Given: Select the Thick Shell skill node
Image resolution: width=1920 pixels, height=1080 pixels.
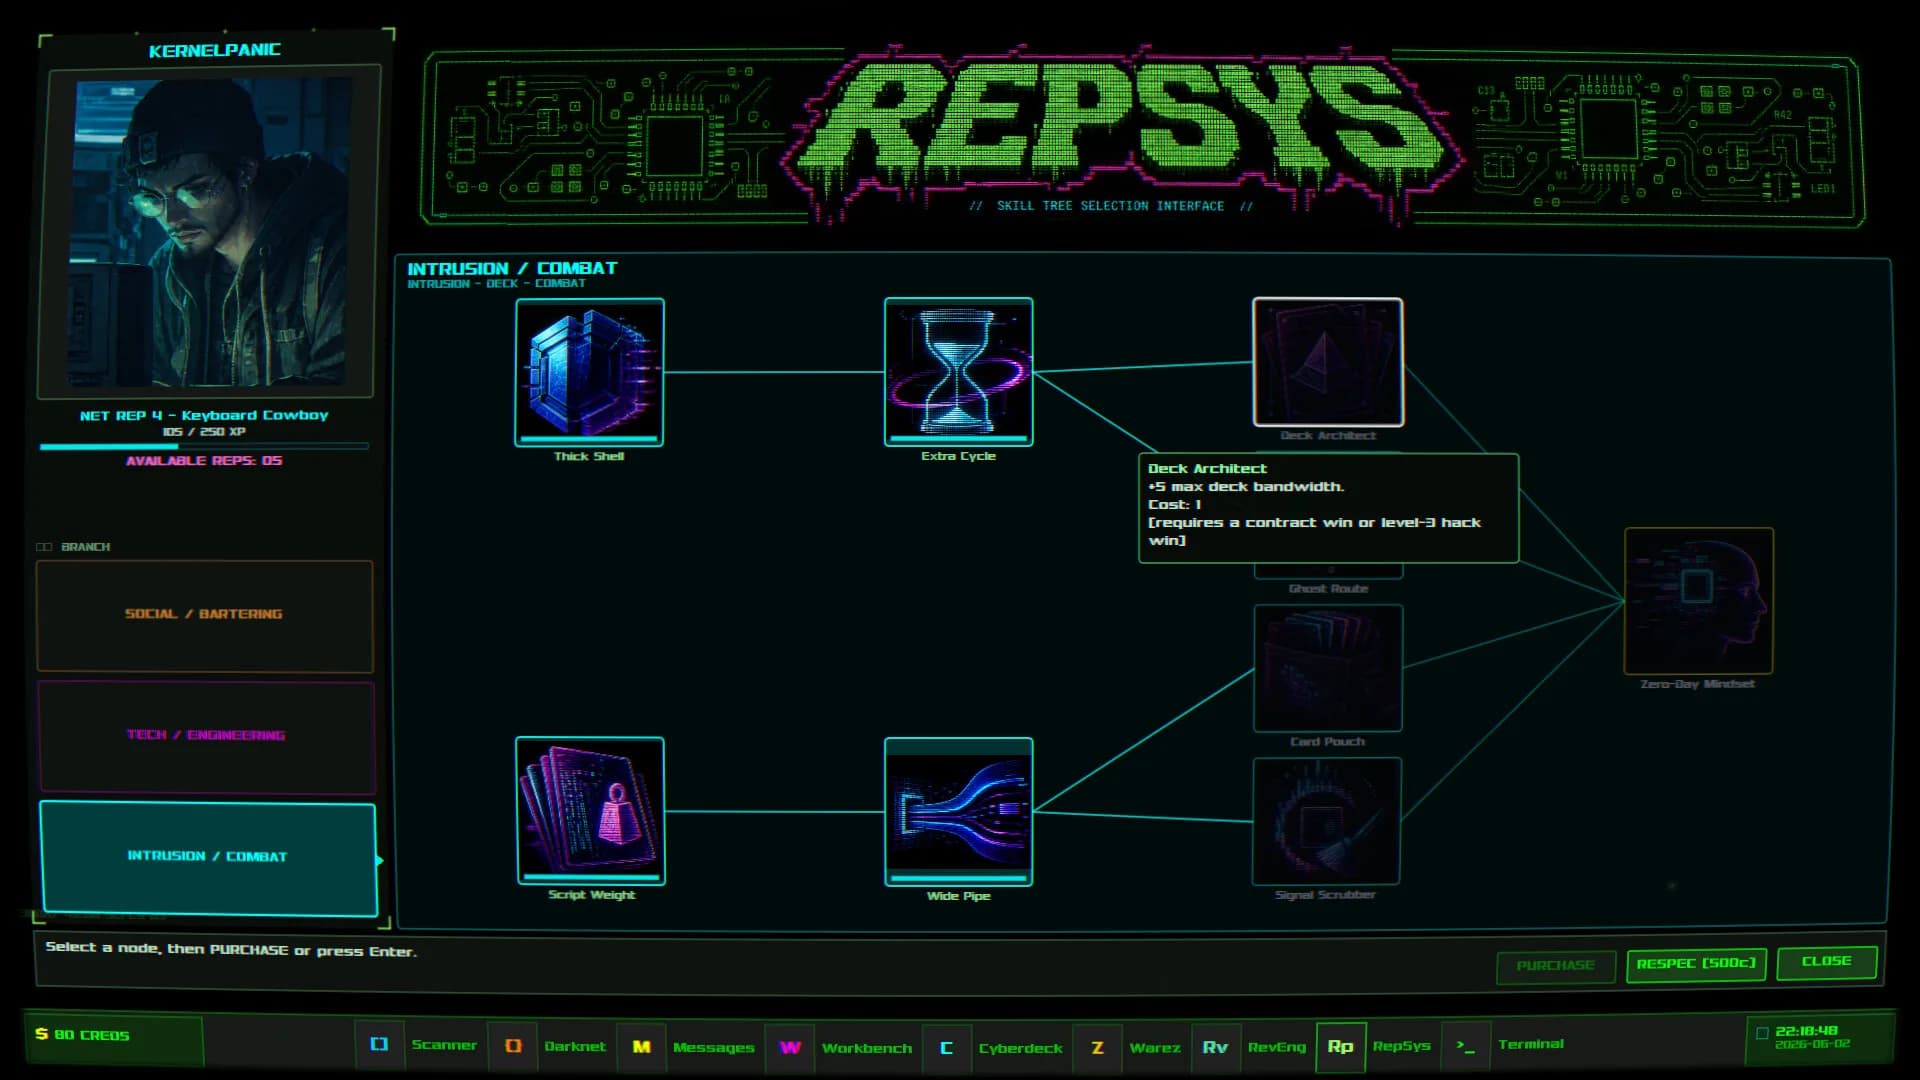Looking at the screenshot, I should 589,372.
